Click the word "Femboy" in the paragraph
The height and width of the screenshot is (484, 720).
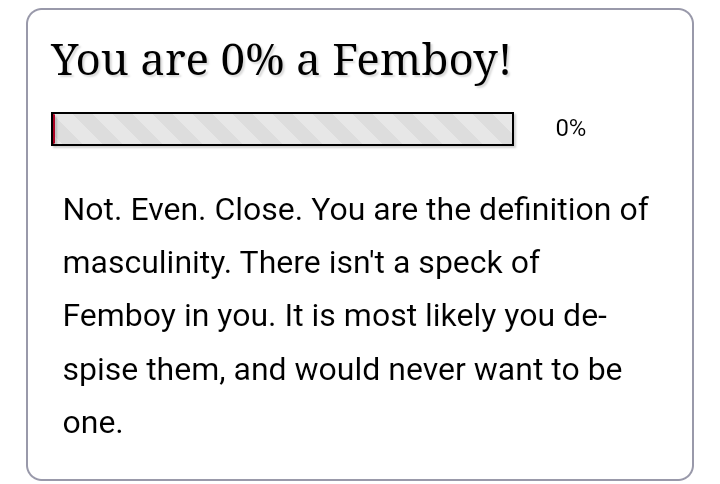coord(119,316)
